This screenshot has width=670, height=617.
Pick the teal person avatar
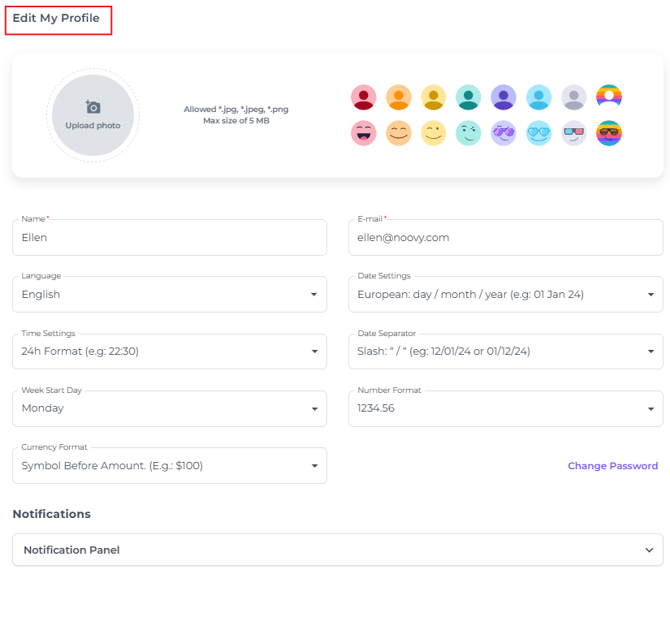[468, 97]
